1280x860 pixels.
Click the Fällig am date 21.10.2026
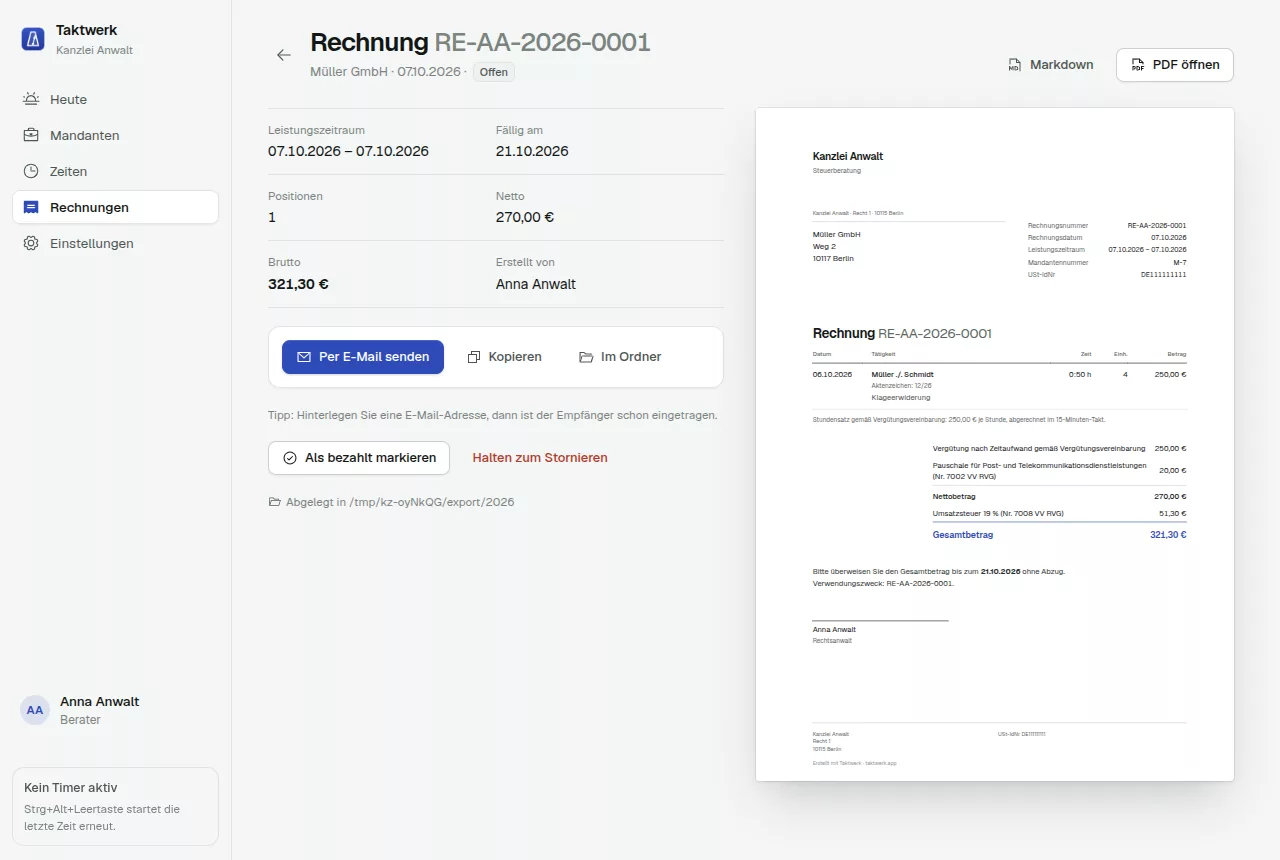(x=532, y=151)
